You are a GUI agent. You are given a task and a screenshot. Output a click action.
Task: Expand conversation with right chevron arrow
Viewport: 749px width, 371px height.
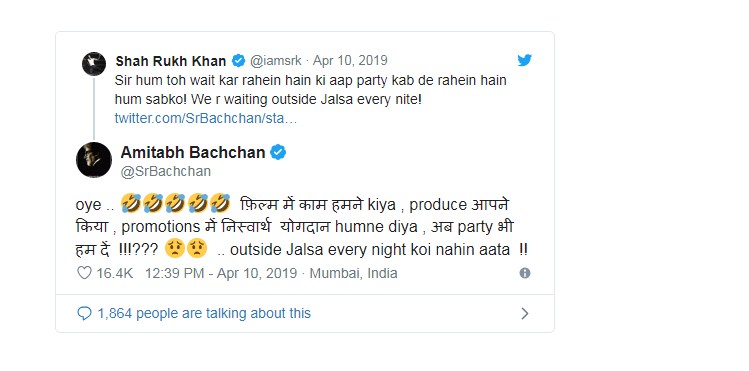(x=524, y=314)
